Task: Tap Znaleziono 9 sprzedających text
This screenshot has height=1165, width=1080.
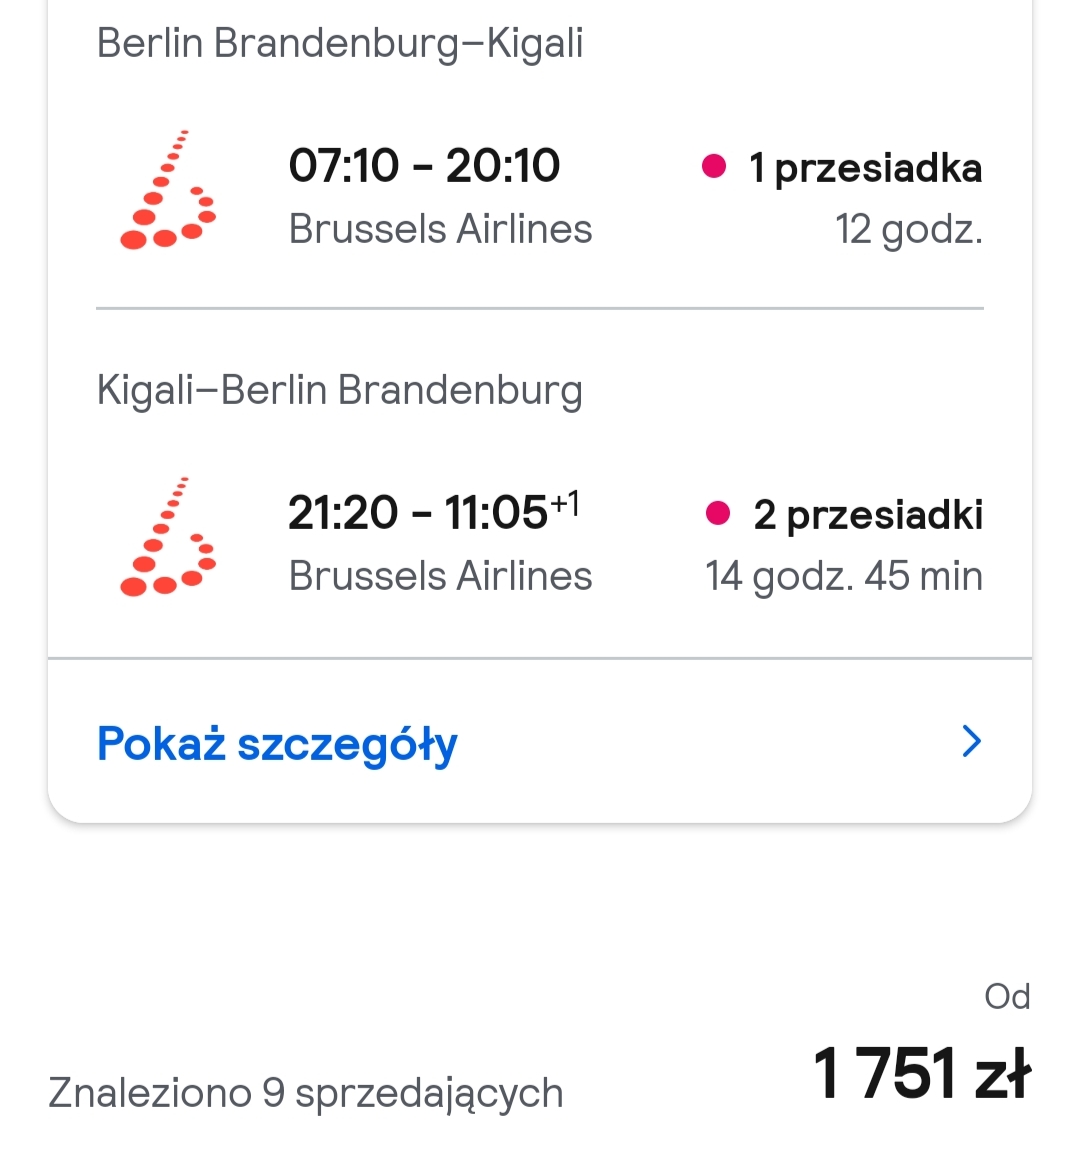Action: click(306, 1093)
